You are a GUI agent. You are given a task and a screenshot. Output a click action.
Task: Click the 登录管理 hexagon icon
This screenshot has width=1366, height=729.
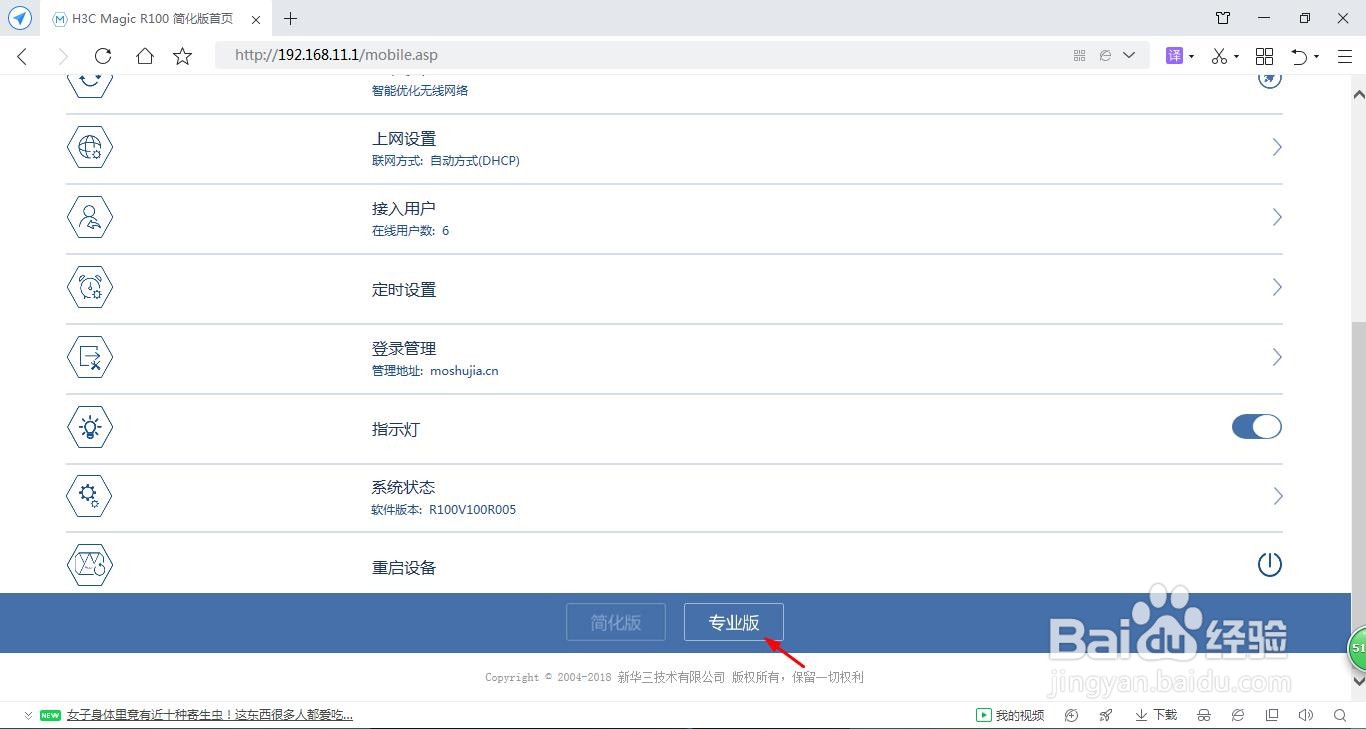(x=89, y=357)
